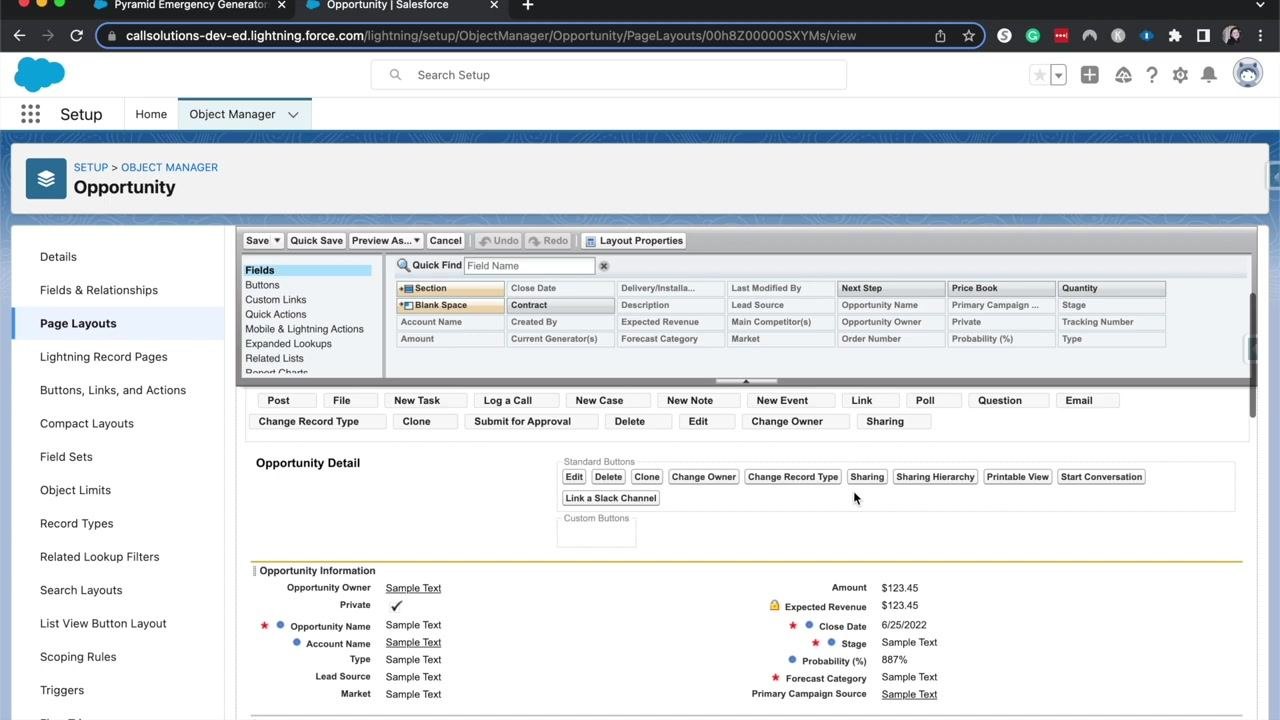Screen dimensions: 1280x720
Task: Select the Blank Space palette element
Action: click(451, 305)
